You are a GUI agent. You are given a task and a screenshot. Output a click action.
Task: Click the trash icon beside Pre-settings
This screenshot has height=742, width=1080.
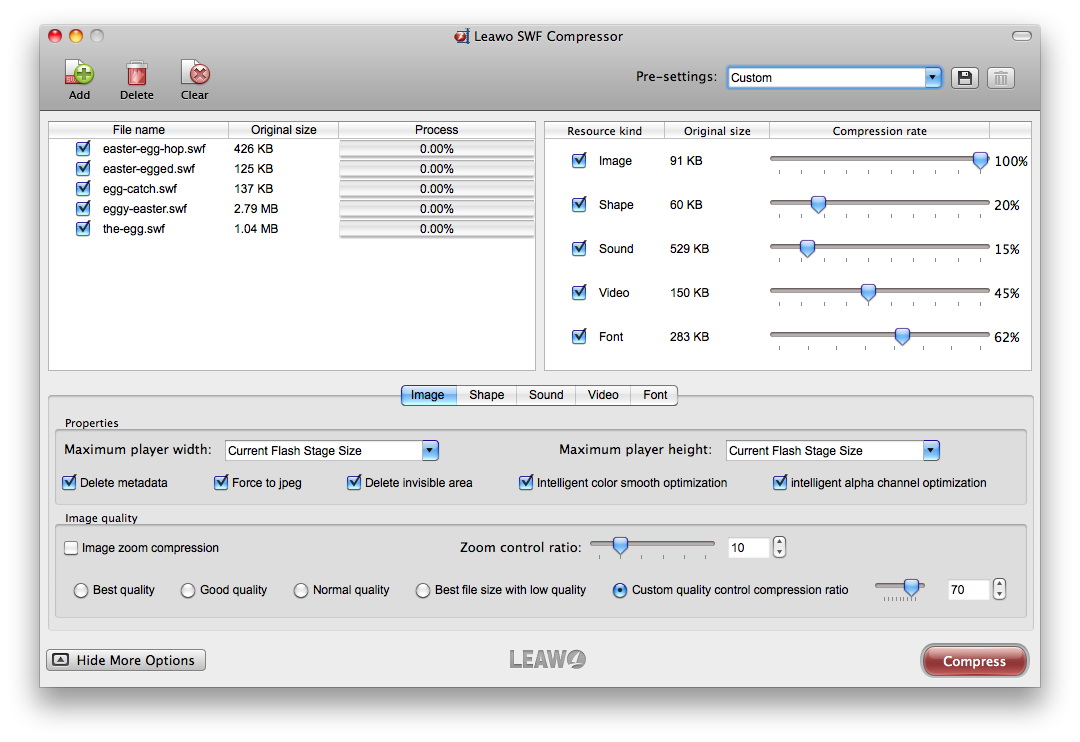click(x=1001, y=78)
